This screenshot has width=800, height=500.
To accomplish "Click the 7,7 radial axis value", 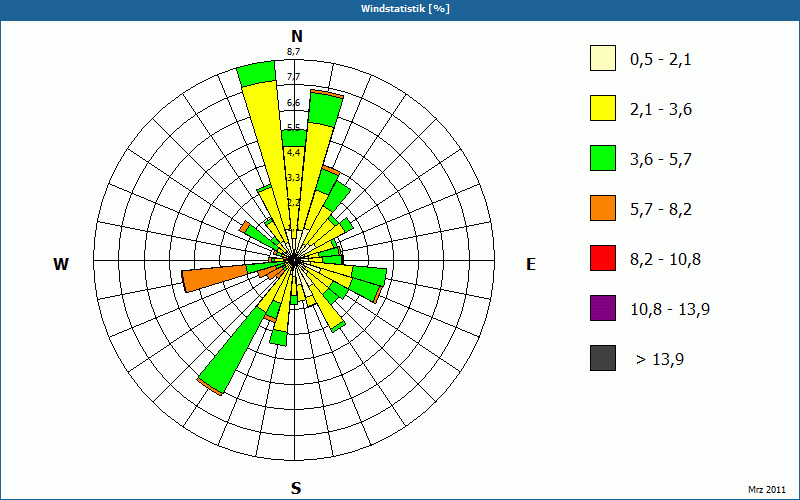I will pyautogui.click(x=293, y=77).
